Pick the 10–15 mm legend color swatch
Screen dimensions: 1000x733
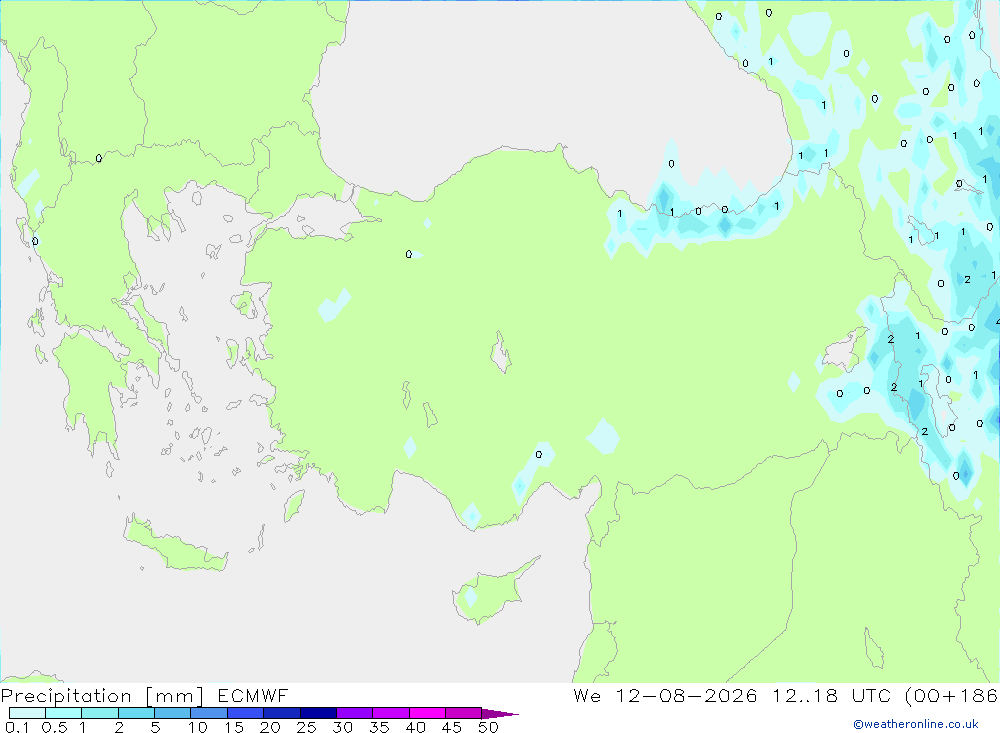coord(209,713)
